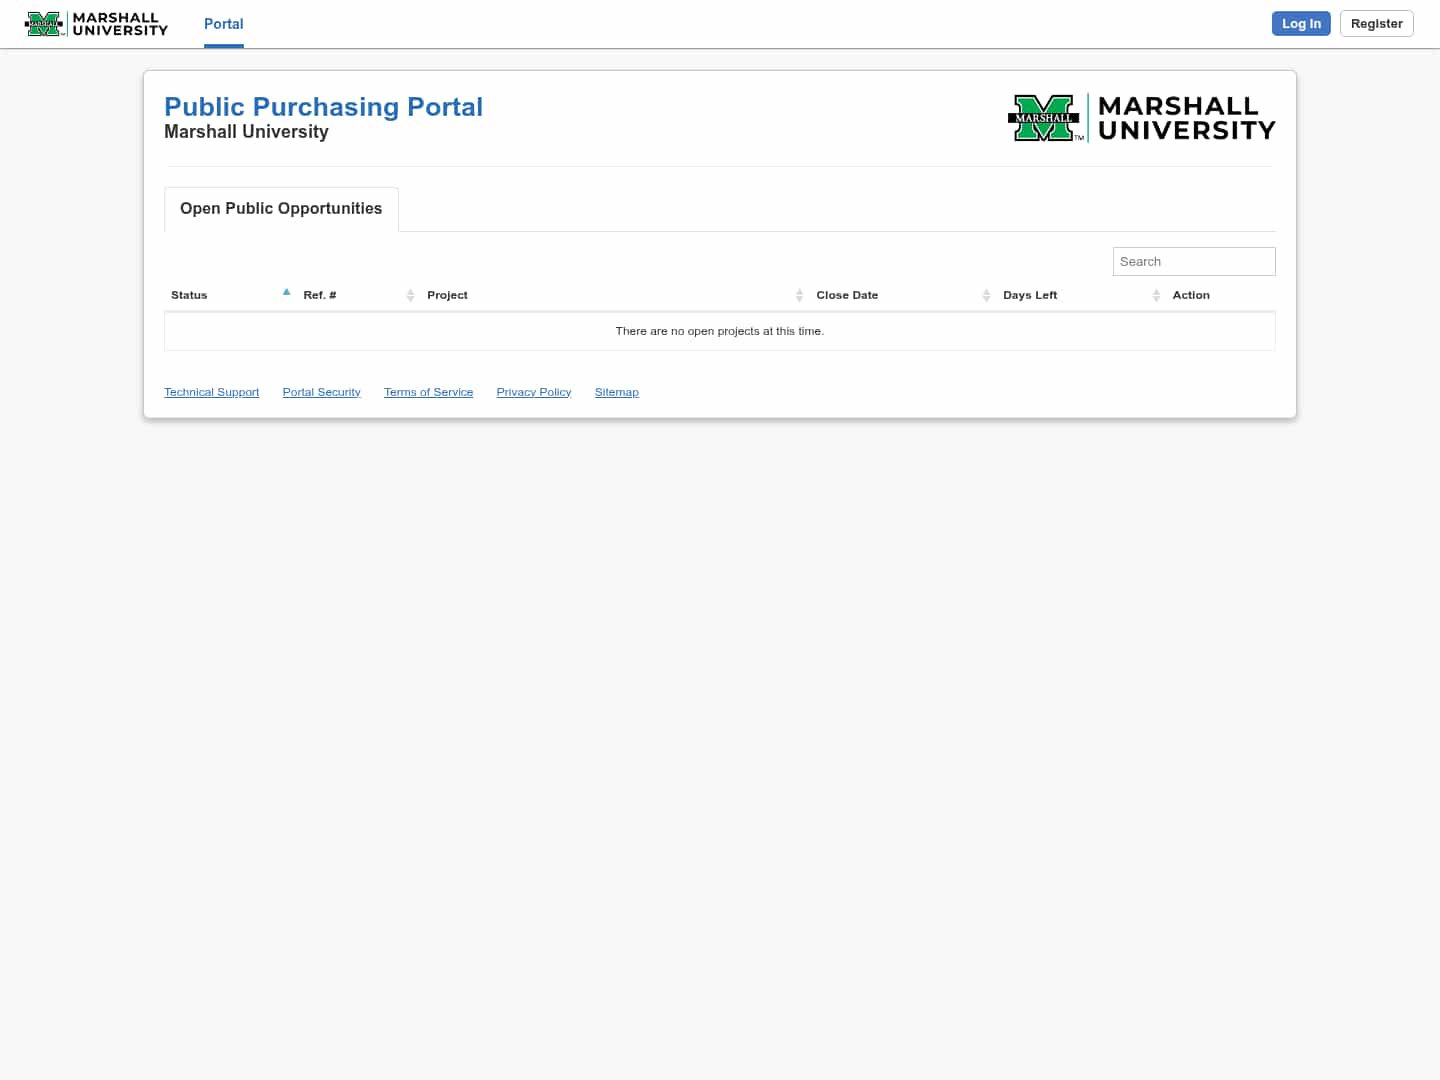Image resolution: width=1440 pixels, height=1080 pixels.
Task: Open Portal Security link
Action: [x=321, y=392]
